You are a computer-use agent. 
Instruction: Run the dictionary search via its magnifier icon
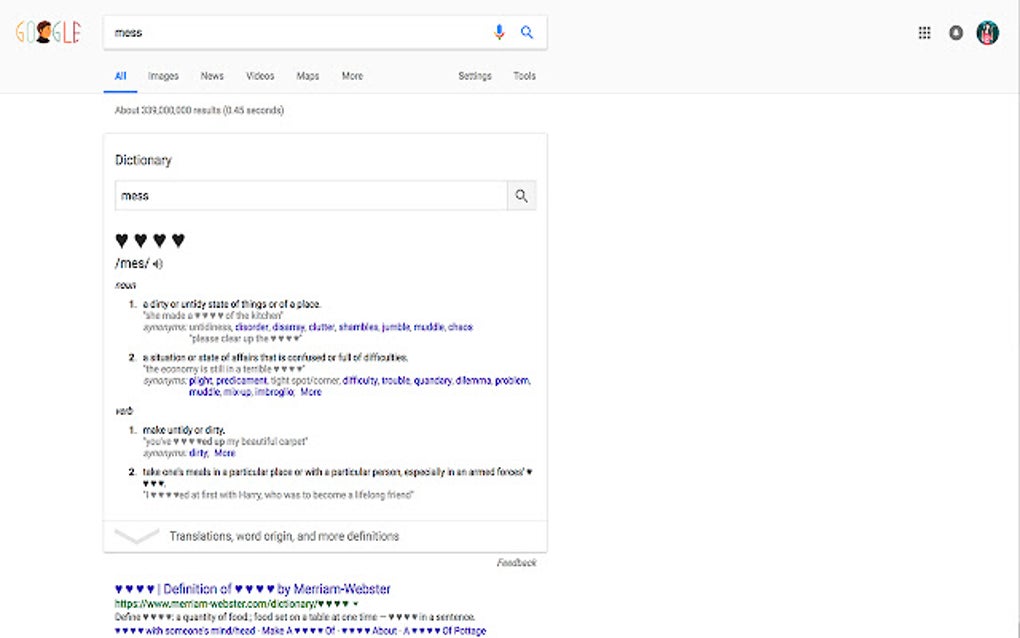tap(521, 196)
